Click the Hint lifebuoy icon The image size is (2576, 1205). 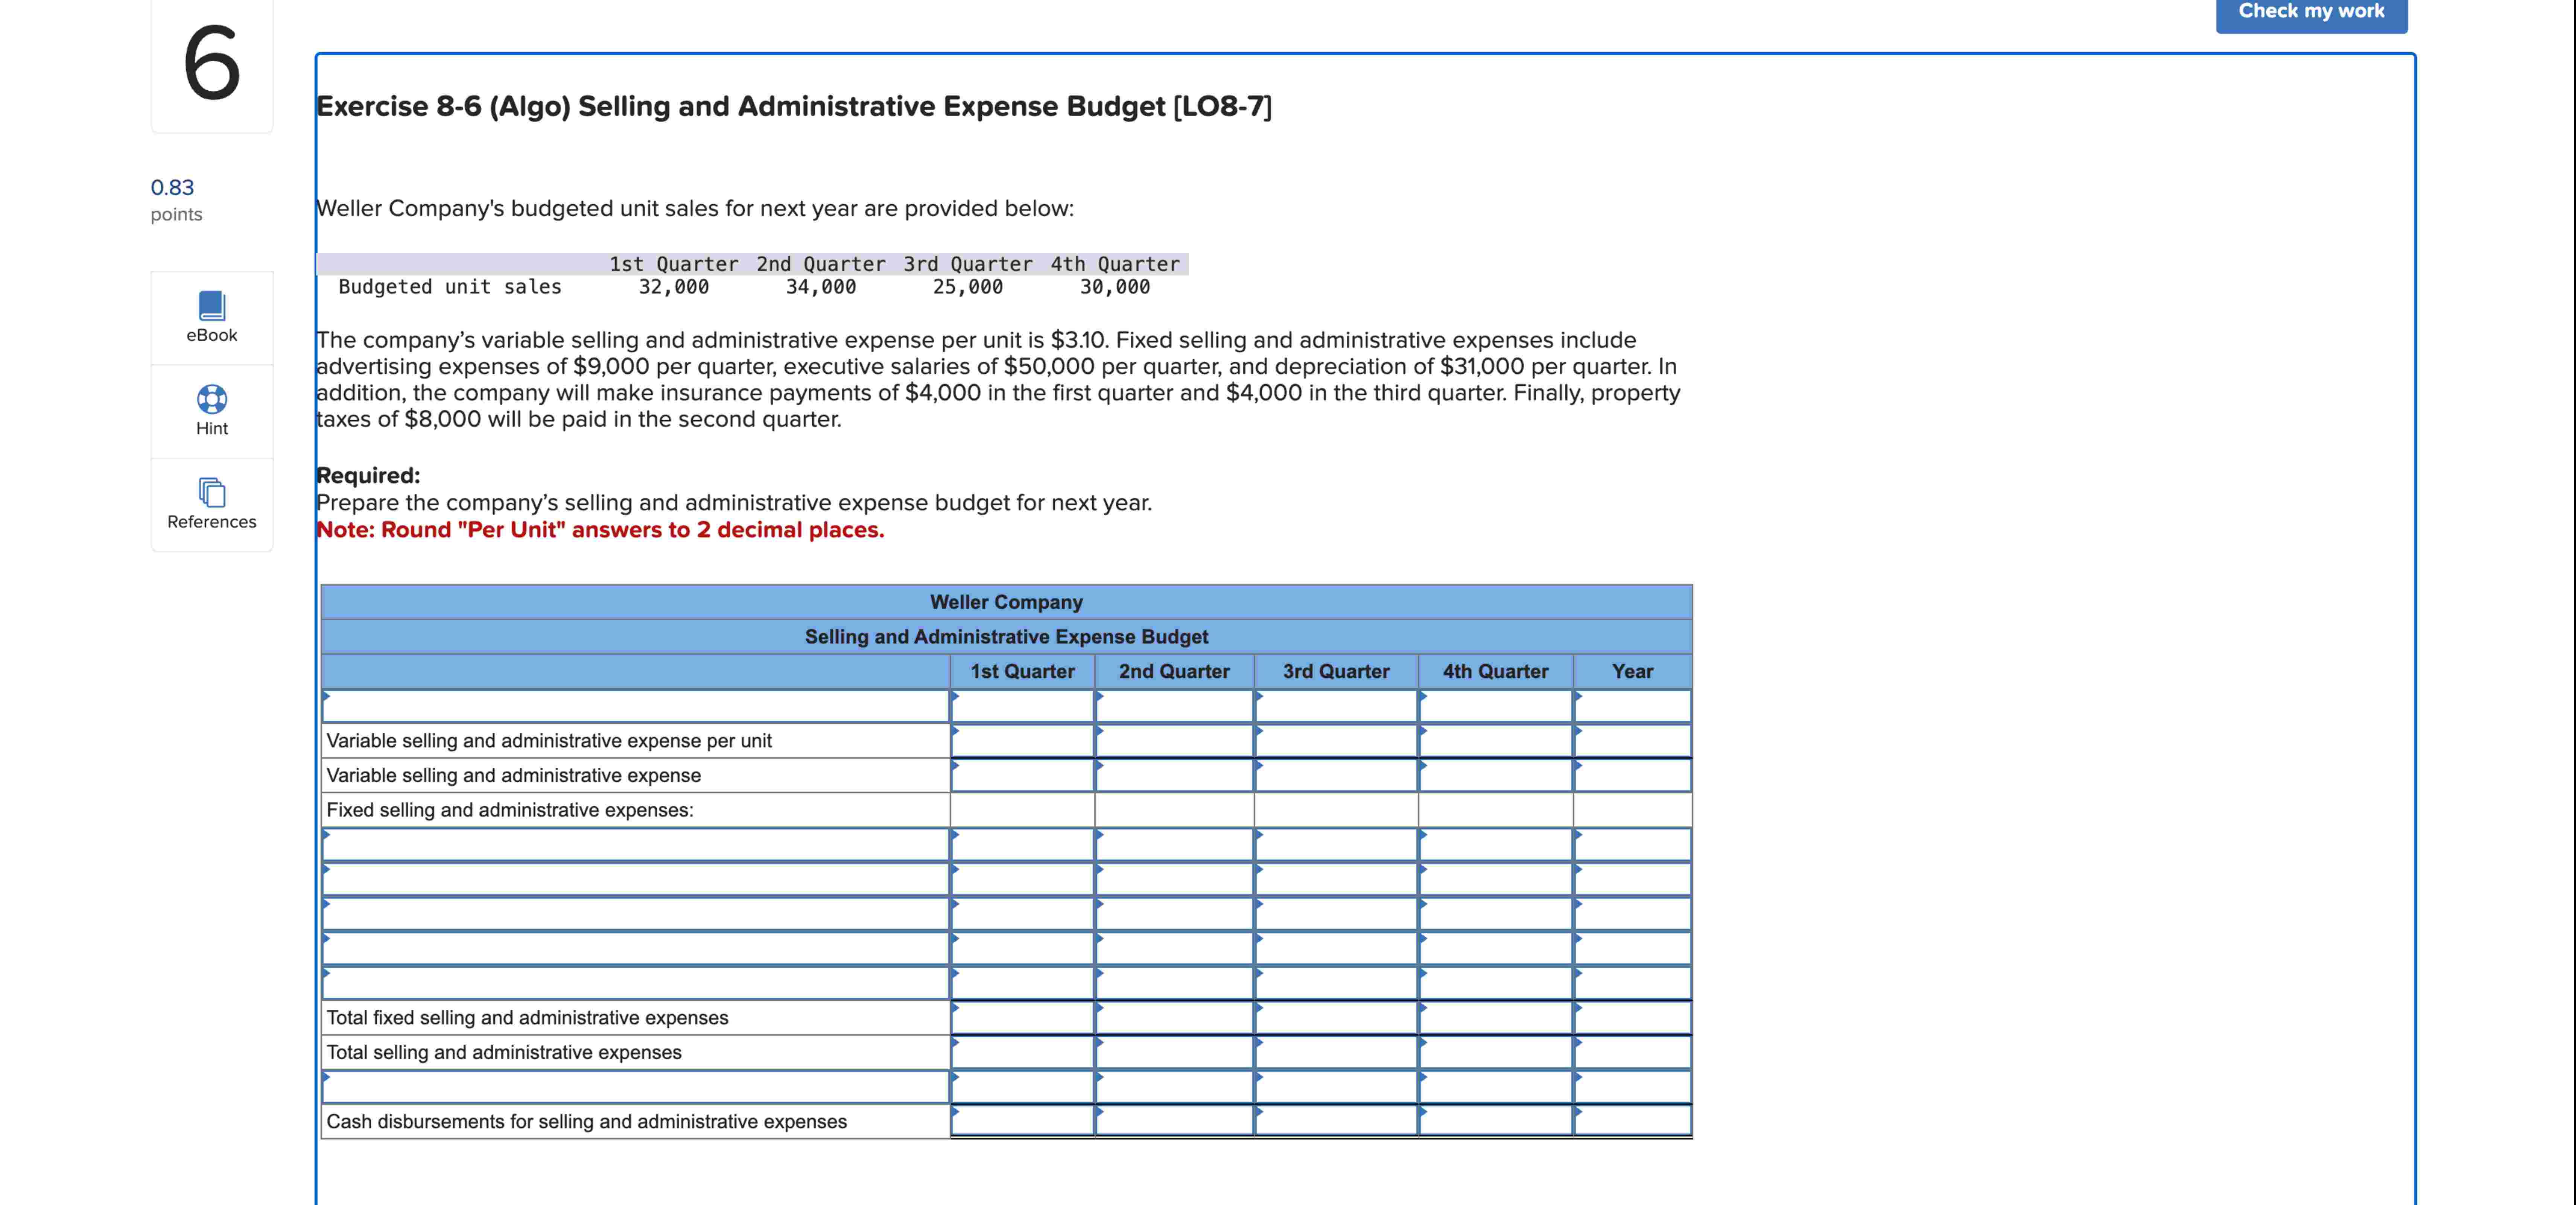211,400
